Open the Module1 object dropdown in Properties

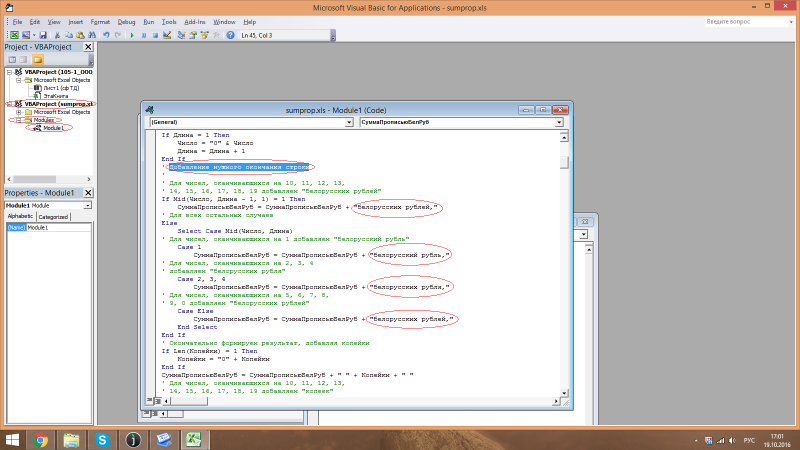(88, 206)
